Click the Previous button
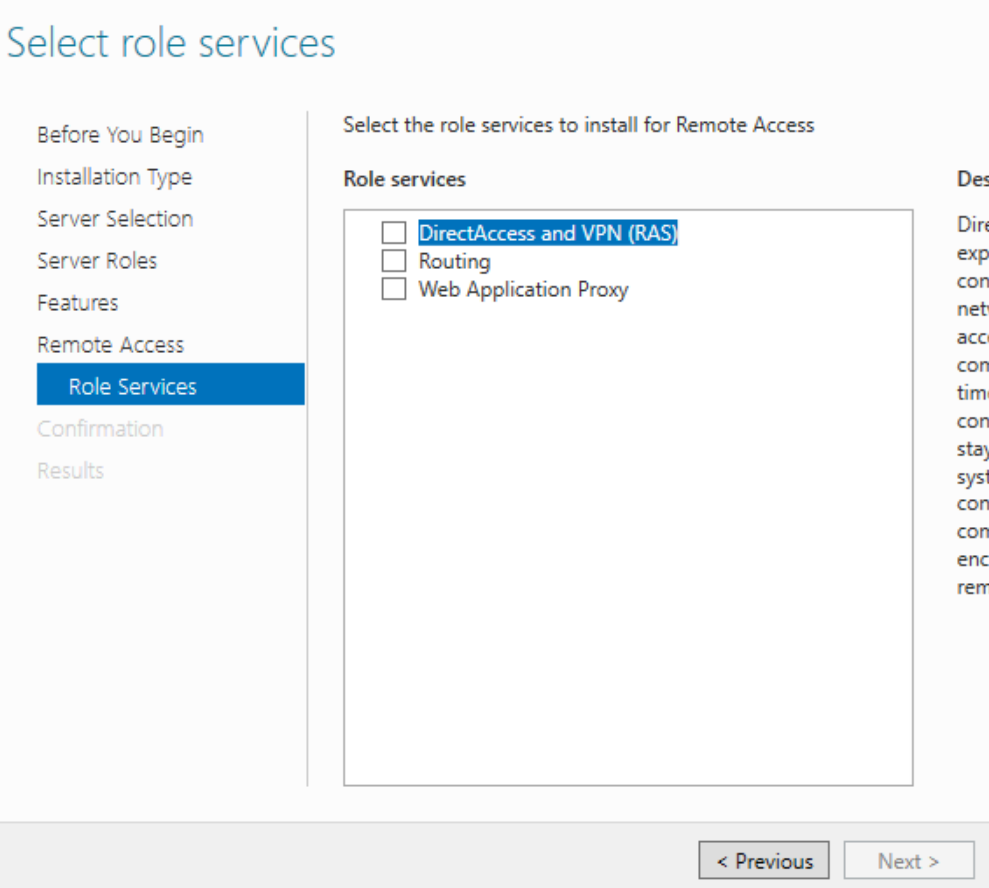Viewport: 989px width, 888px height. 764,861
